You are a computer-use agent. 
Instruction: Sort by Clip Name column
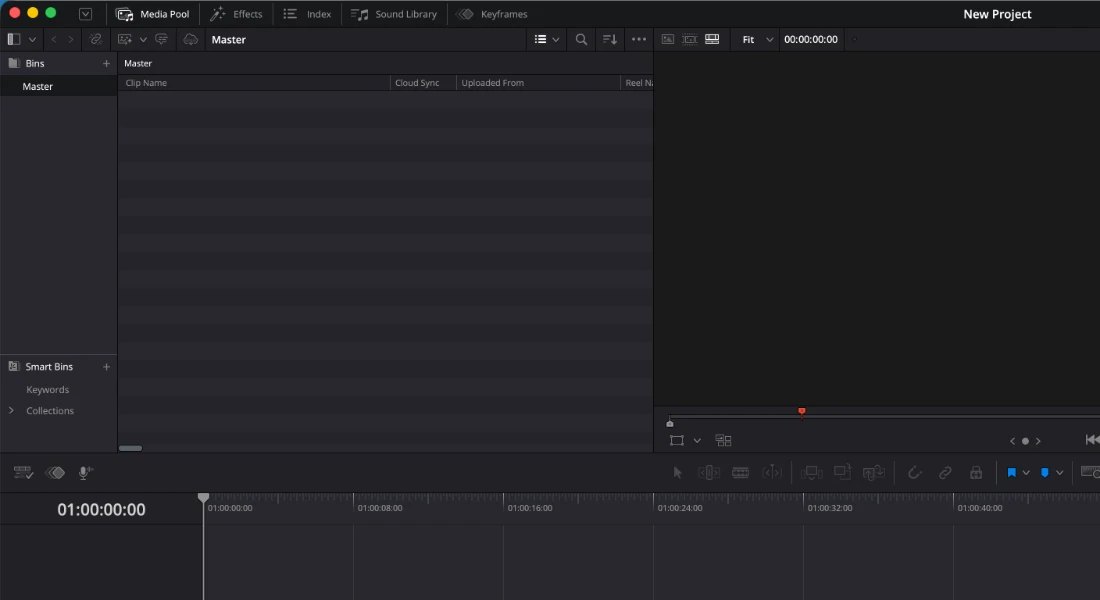[x=146, y=83]
